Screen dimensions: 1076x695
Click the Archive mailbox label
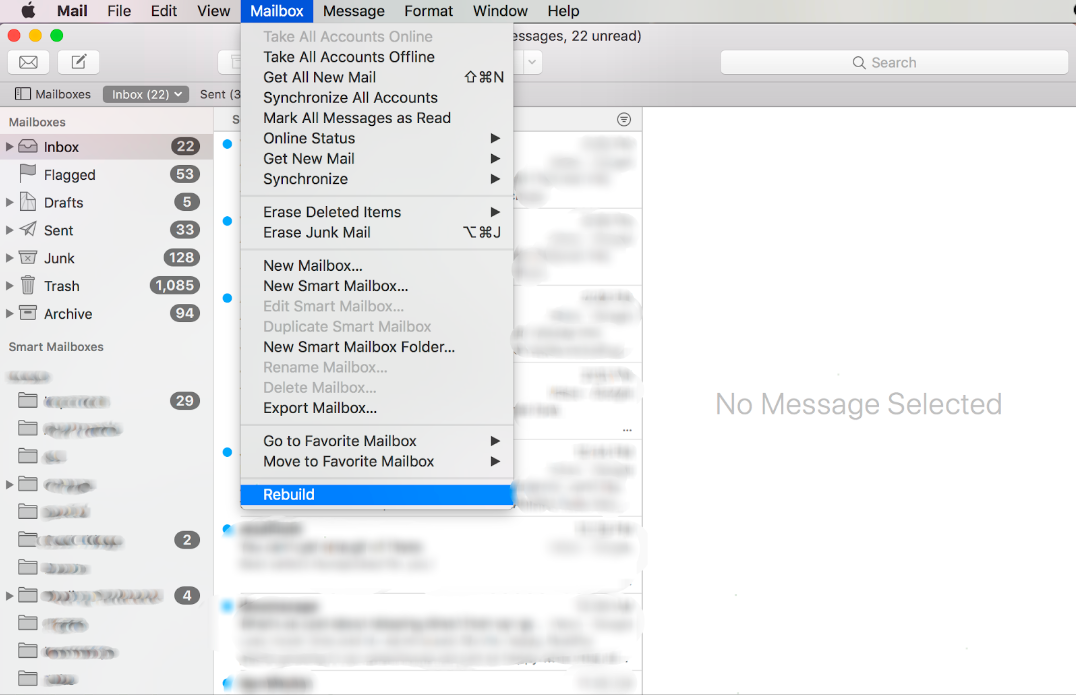[68, 314]
